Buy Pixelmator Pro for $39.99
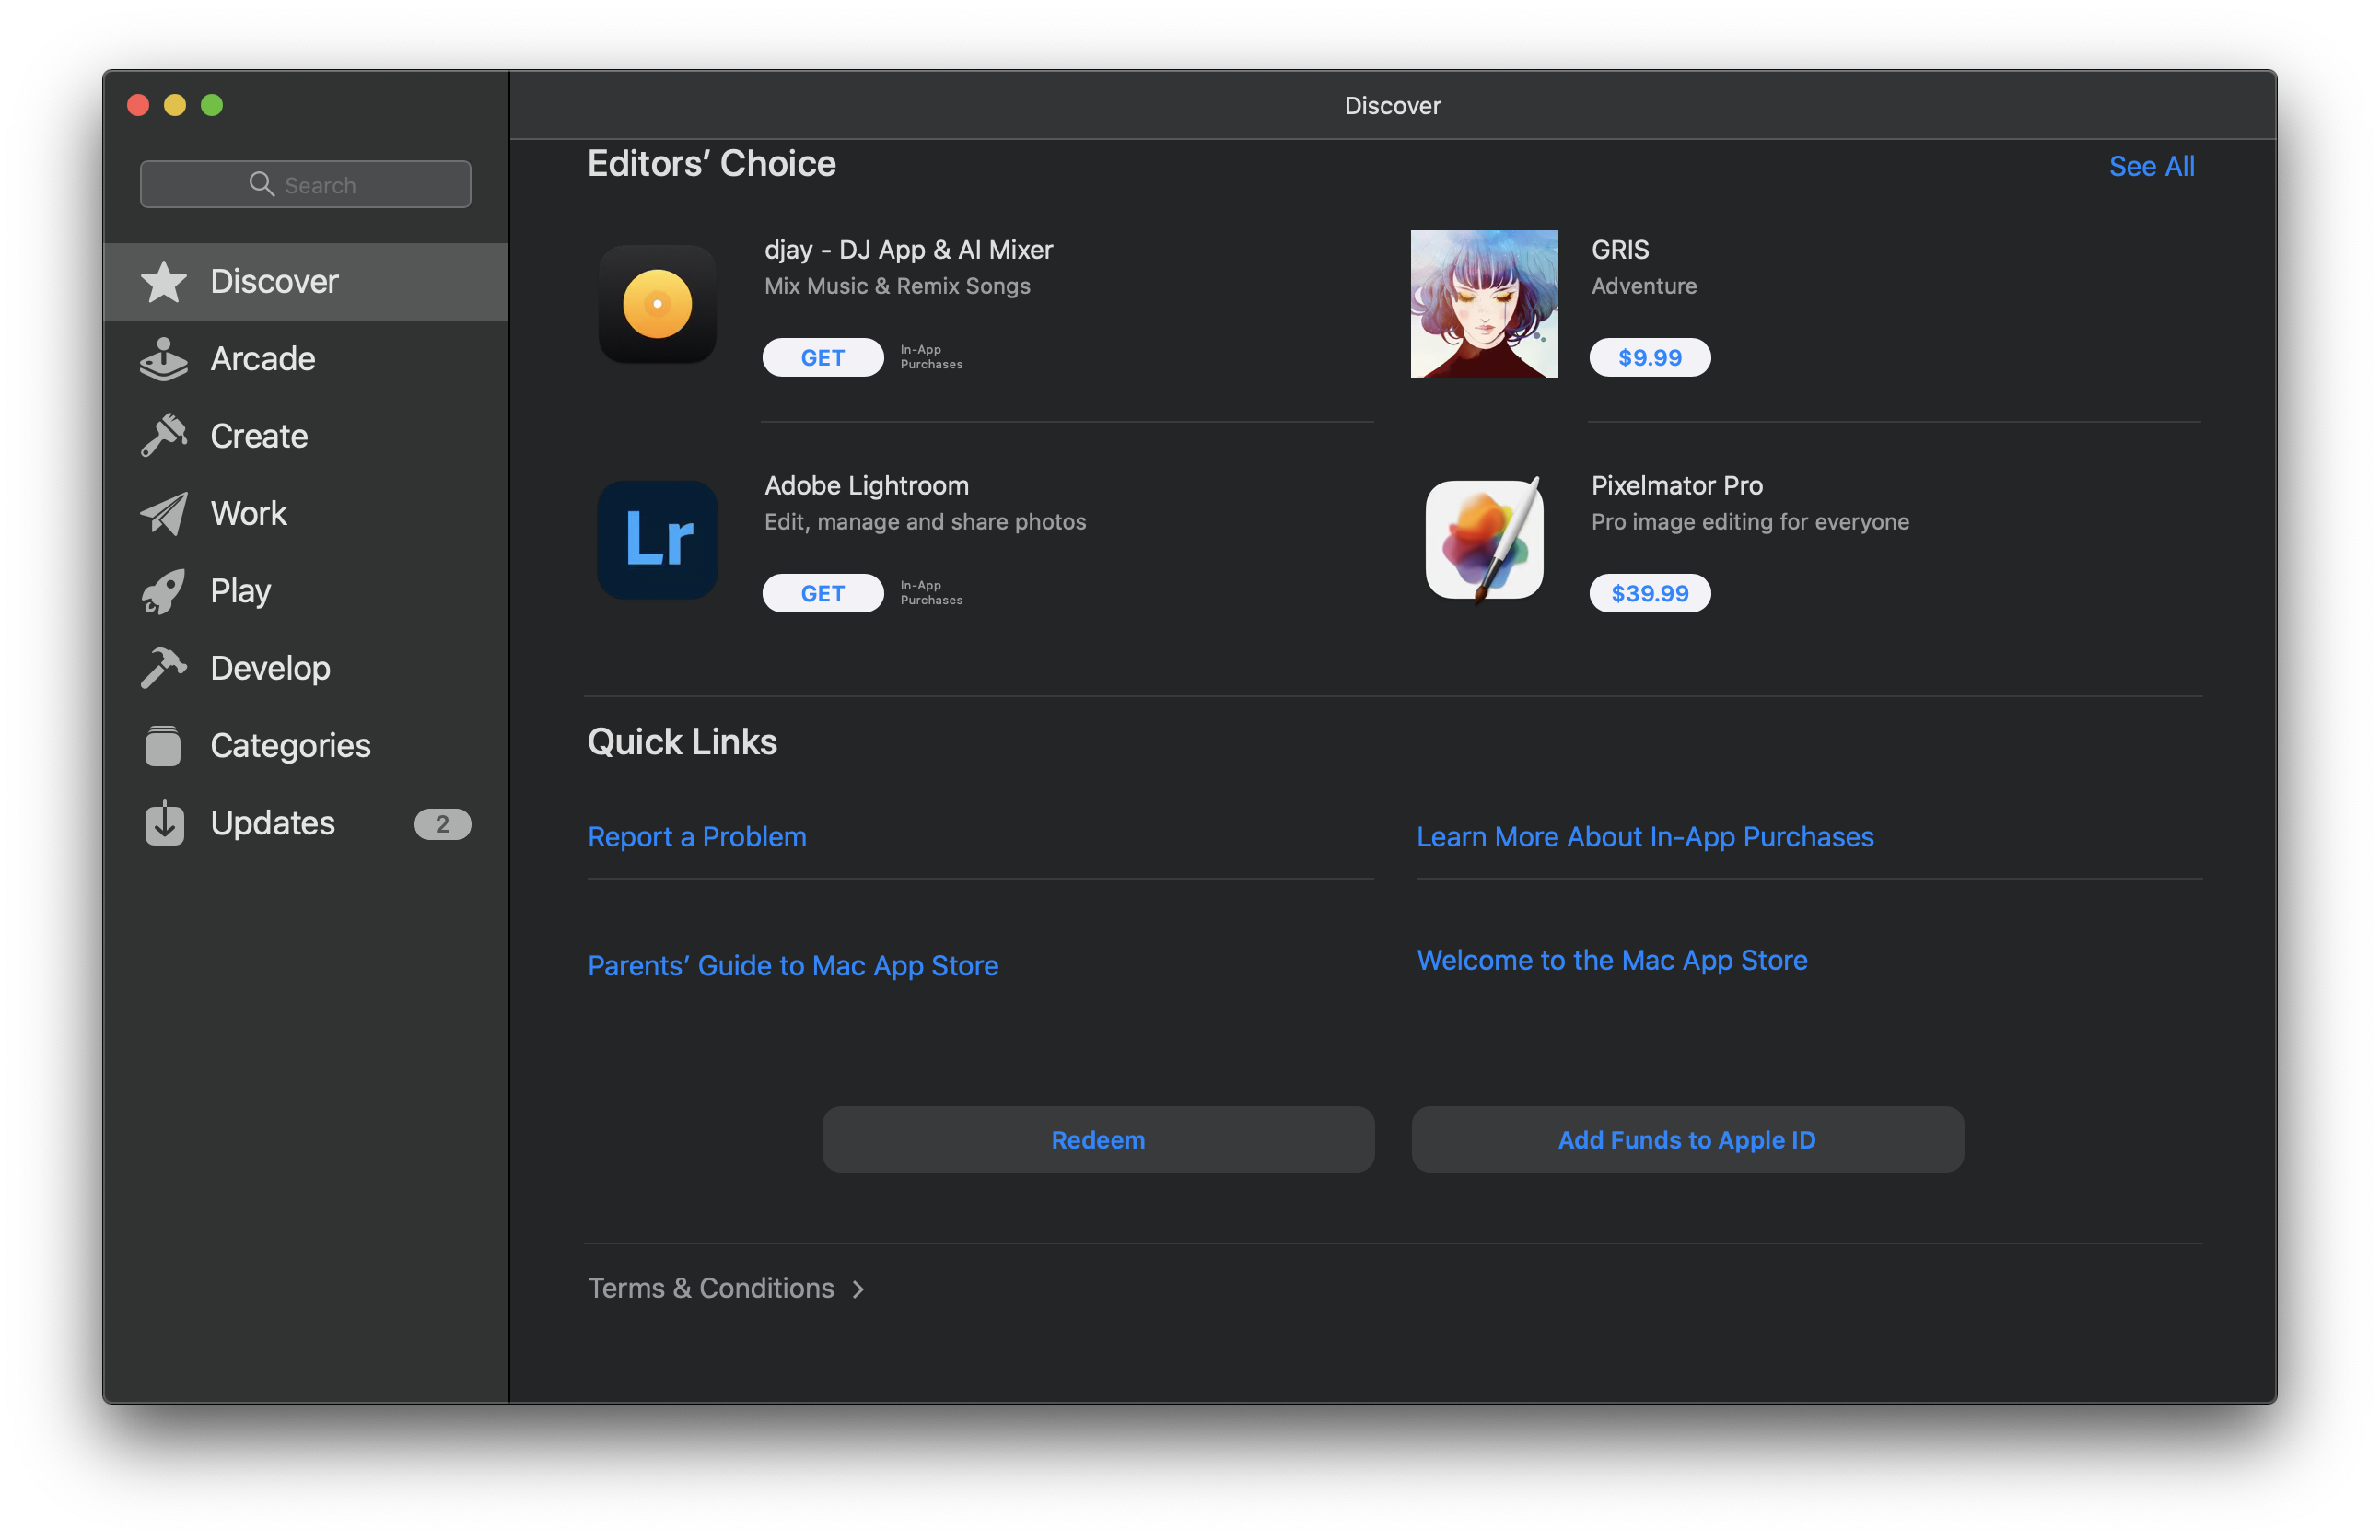The height and width of the screenshot is (1540, 2380). coord(1650,593)
